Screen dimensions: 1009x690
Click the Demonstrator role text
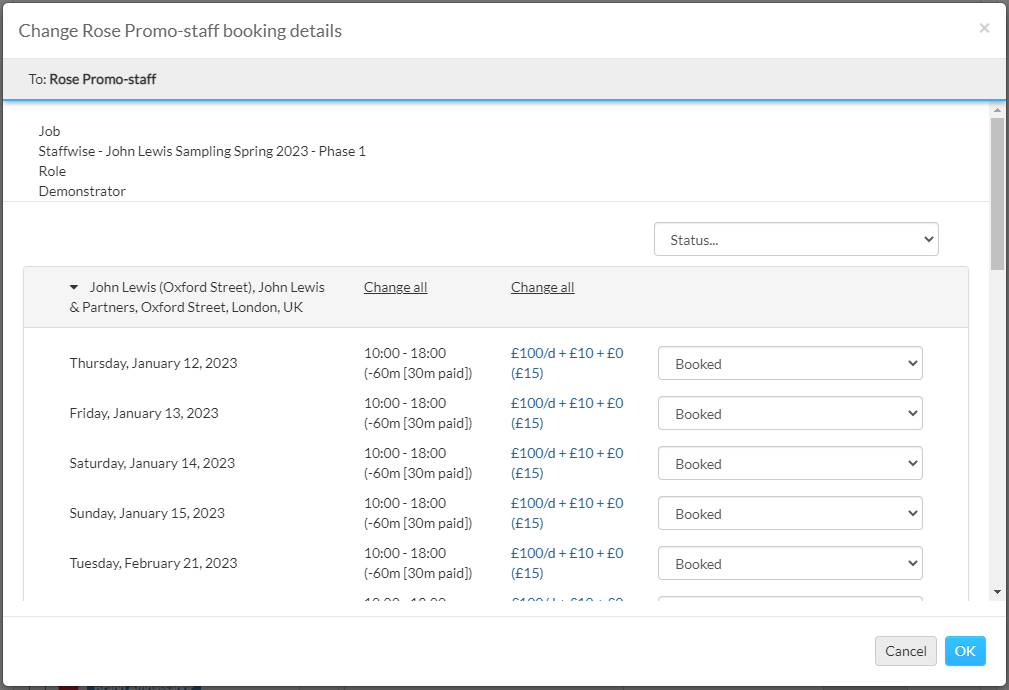82,191
